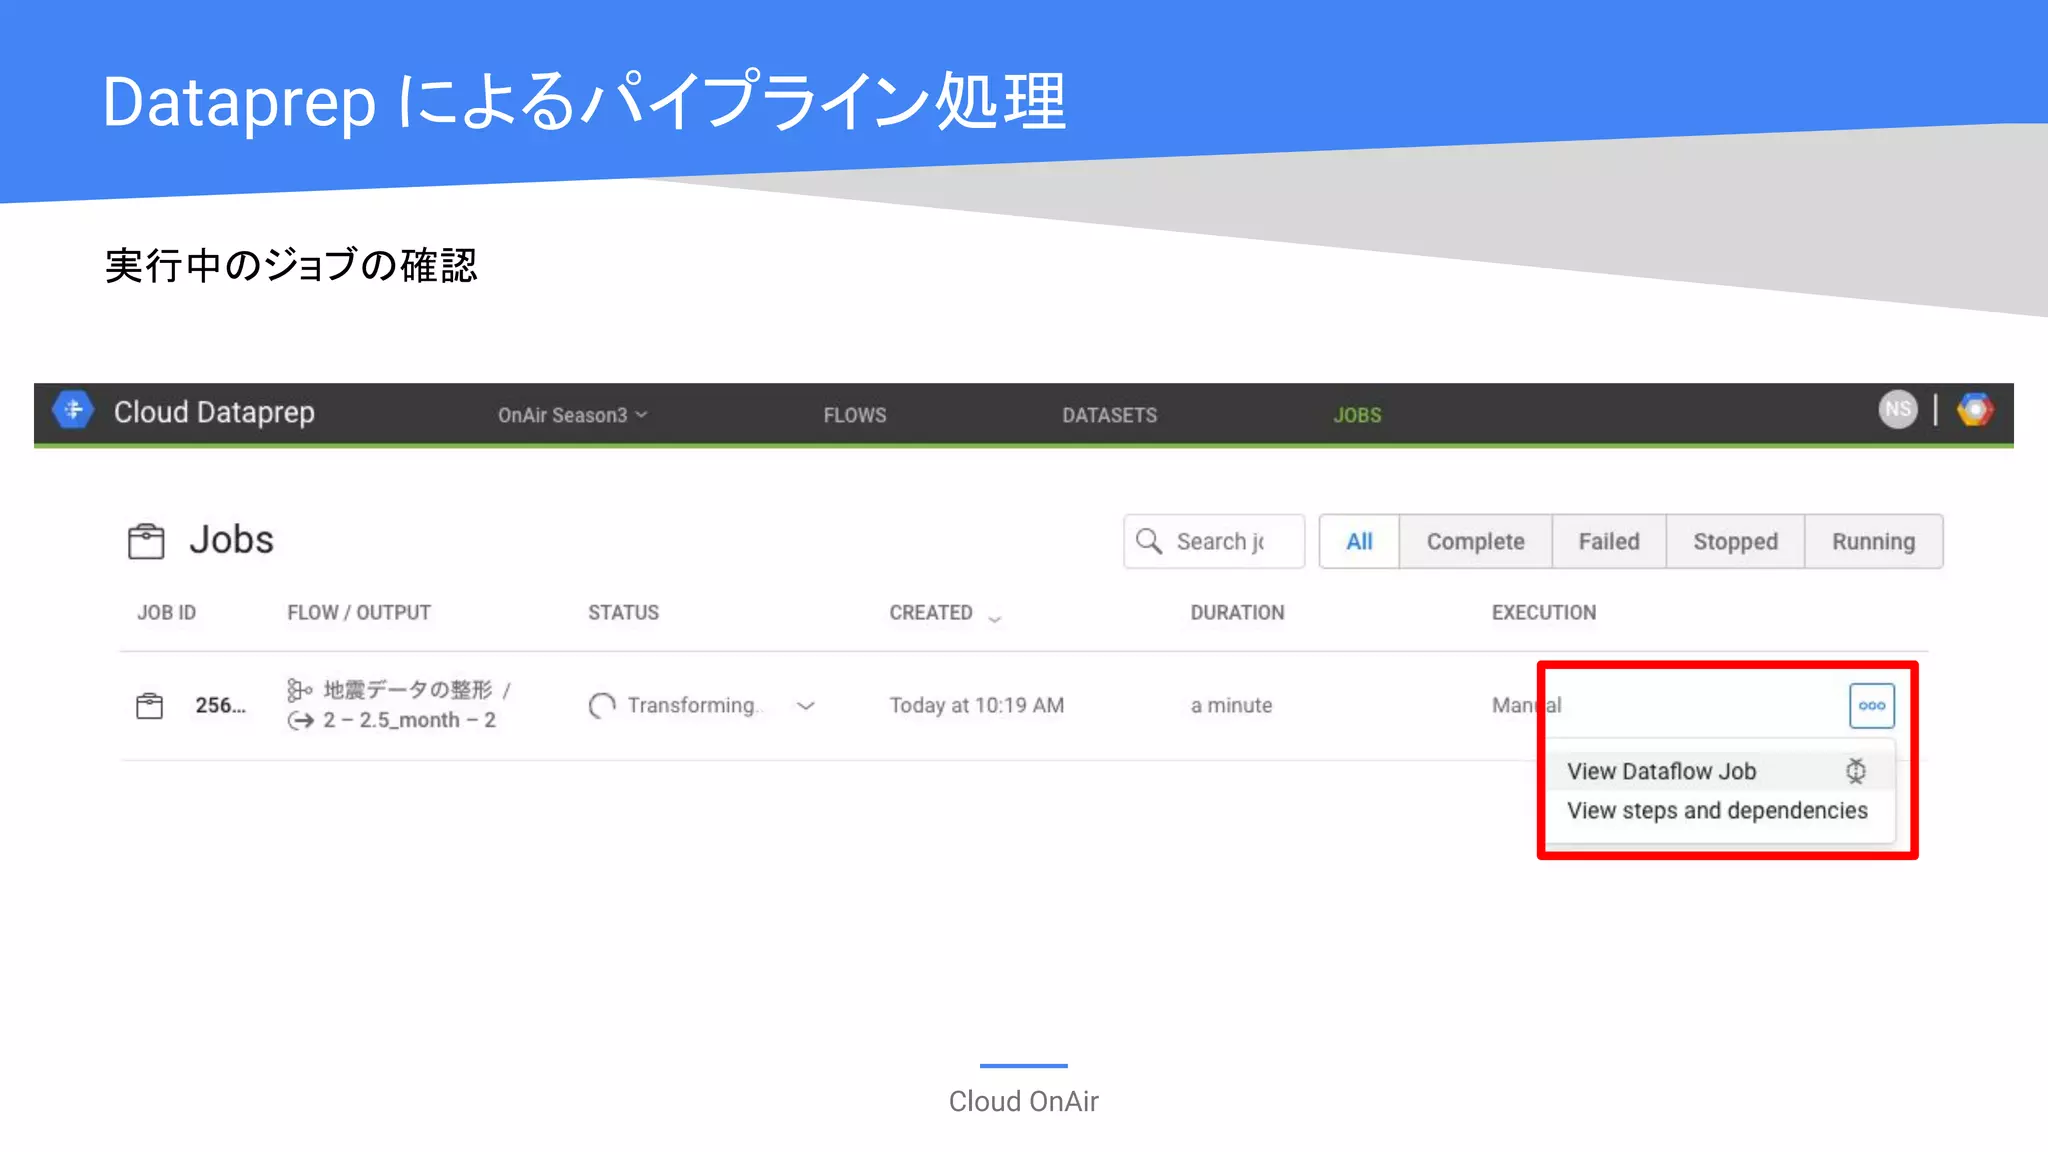Viewport: 2048px width, 1152px height.
Task: Go to the JOBS tab
Action: point(1357,415)
